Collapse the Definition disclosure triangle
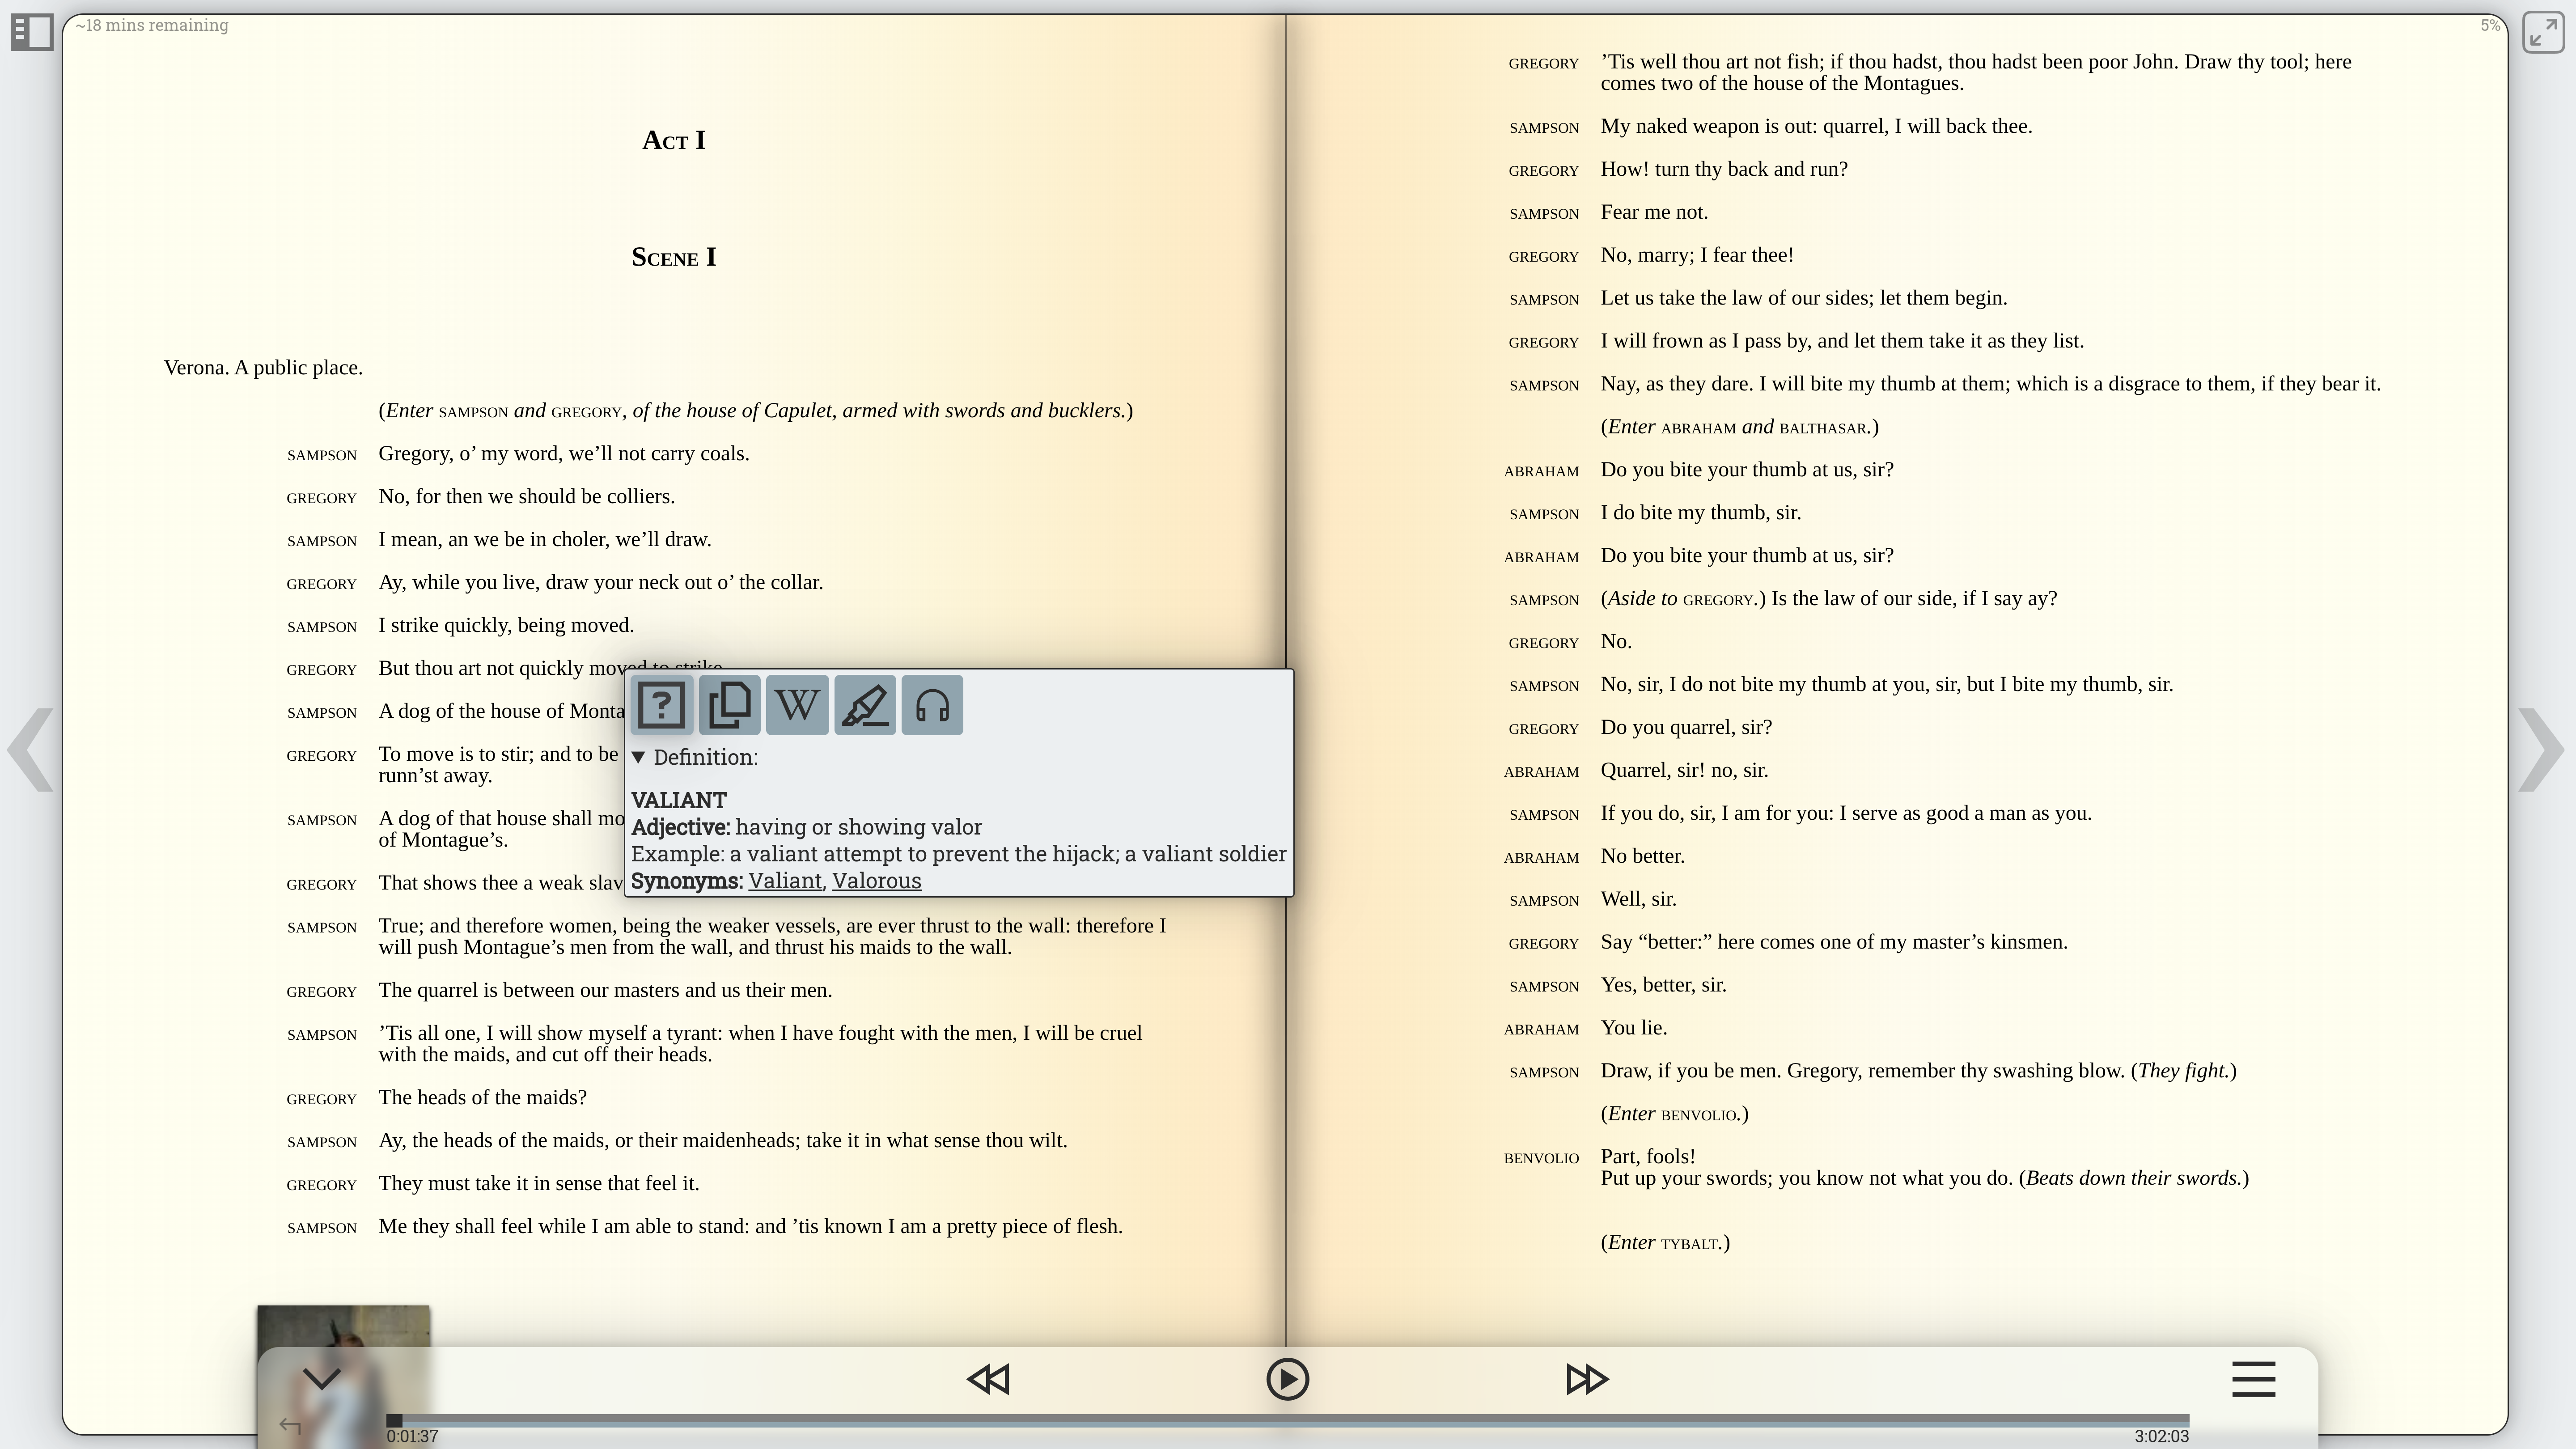The height and width of the screenshot is (1449, 2576). (639, 757)
